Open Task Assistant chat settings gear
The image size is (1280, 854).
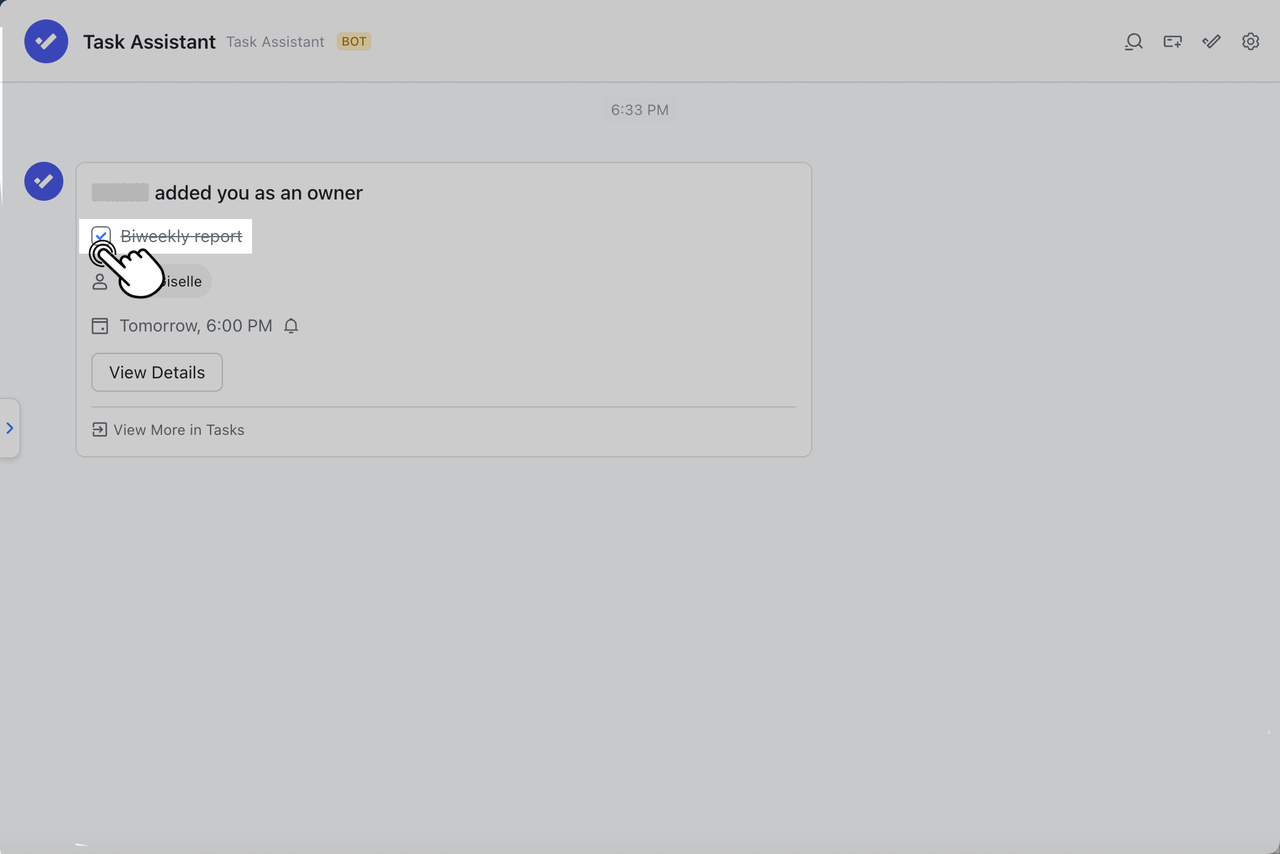(1250, 41)
